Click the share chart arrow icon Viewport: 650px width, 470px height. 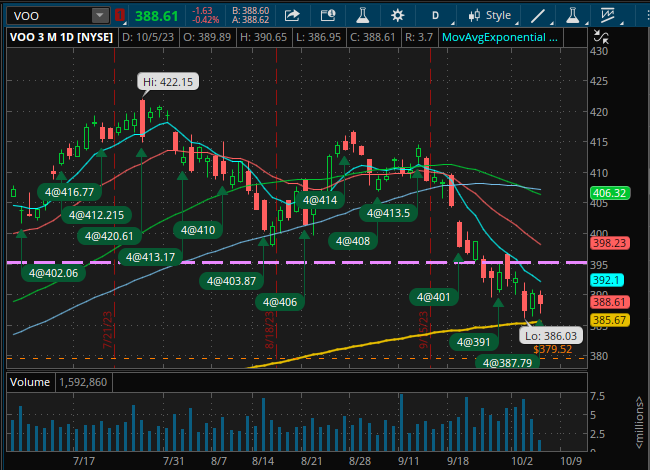click(x=292, y=16)
